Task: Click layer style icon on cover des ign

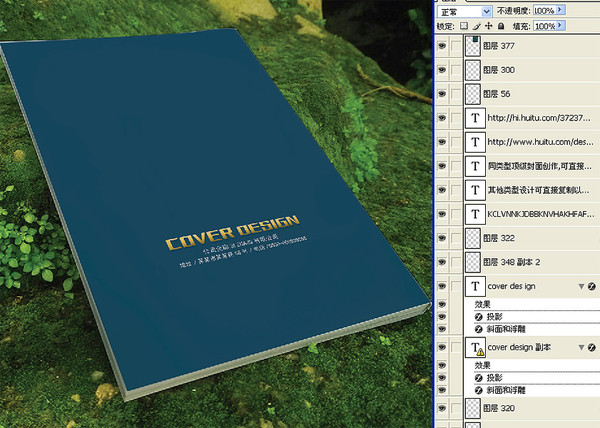Action: click(x=592, y=286)
